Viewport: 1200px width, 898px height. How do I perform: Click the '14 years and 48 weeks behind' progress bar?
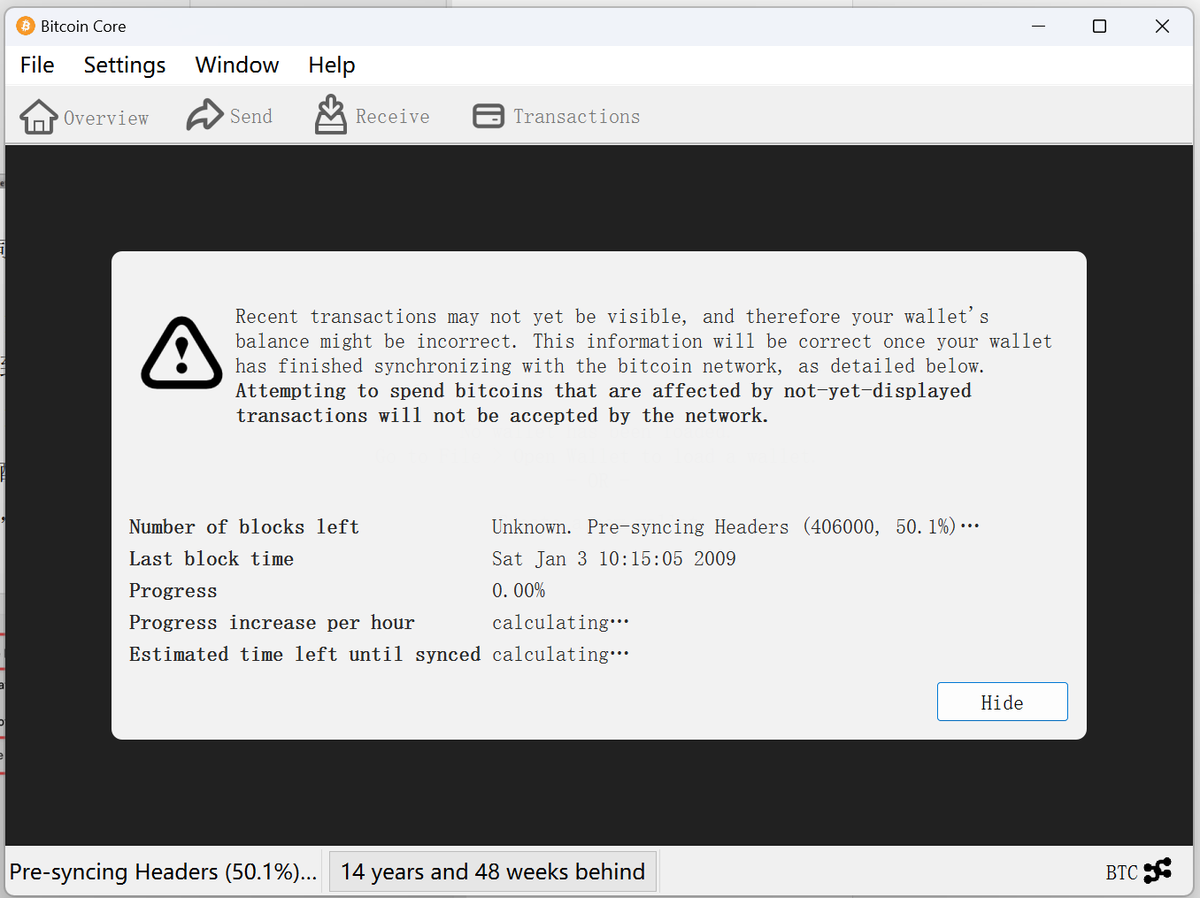pyautogui.click(x=493, y=872)
